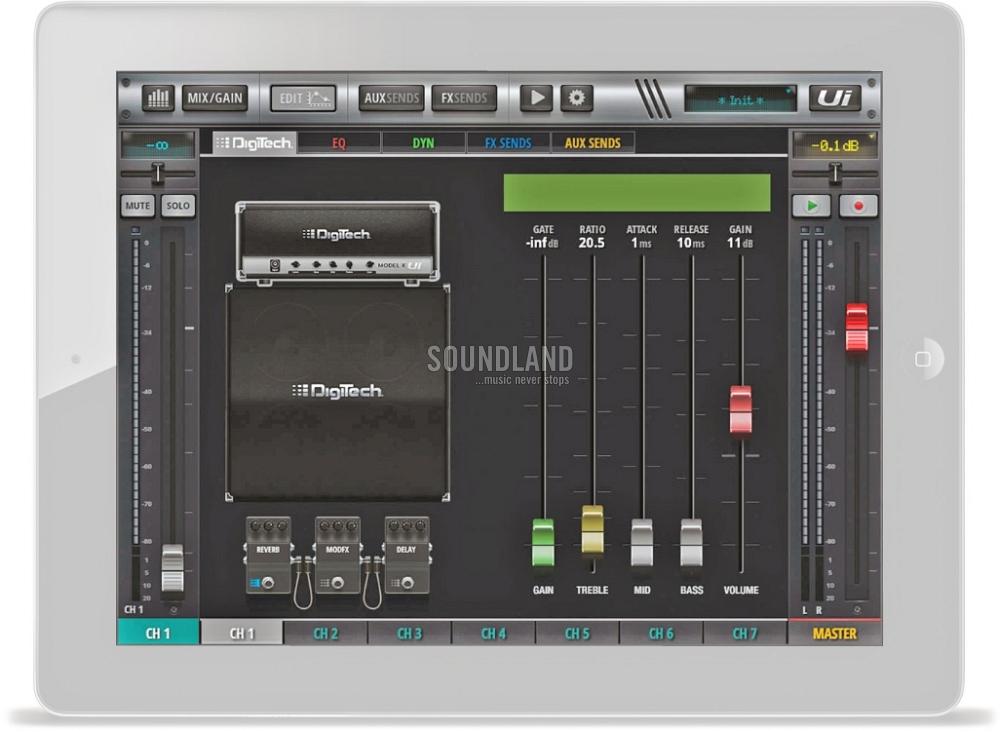Viewport: 1000px width, 732px height.
Task: Click the RATIO value 20.5
Action: pyautogui.click(x=592, y=243)
